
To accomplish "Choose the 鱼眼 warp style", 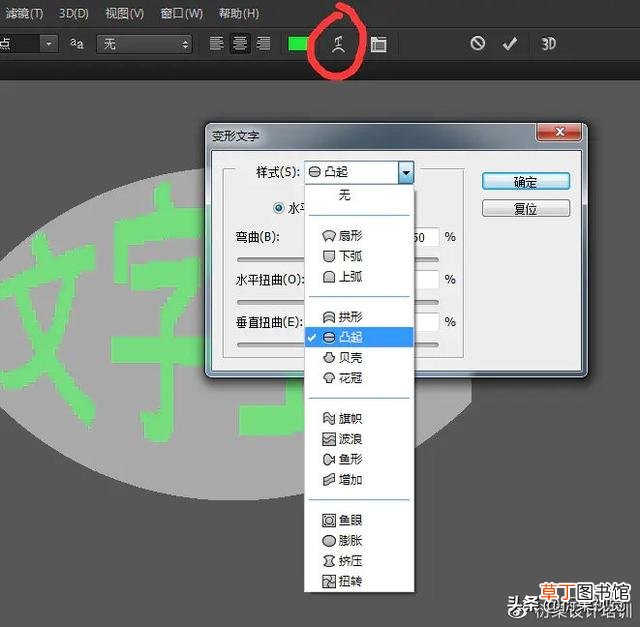I will (x=359, y=520).
